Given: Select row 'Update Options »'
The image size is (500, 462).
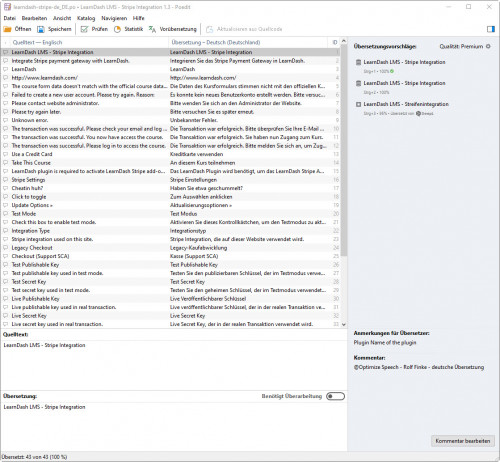Looking at the screenshot, I should tap(171, 205).
